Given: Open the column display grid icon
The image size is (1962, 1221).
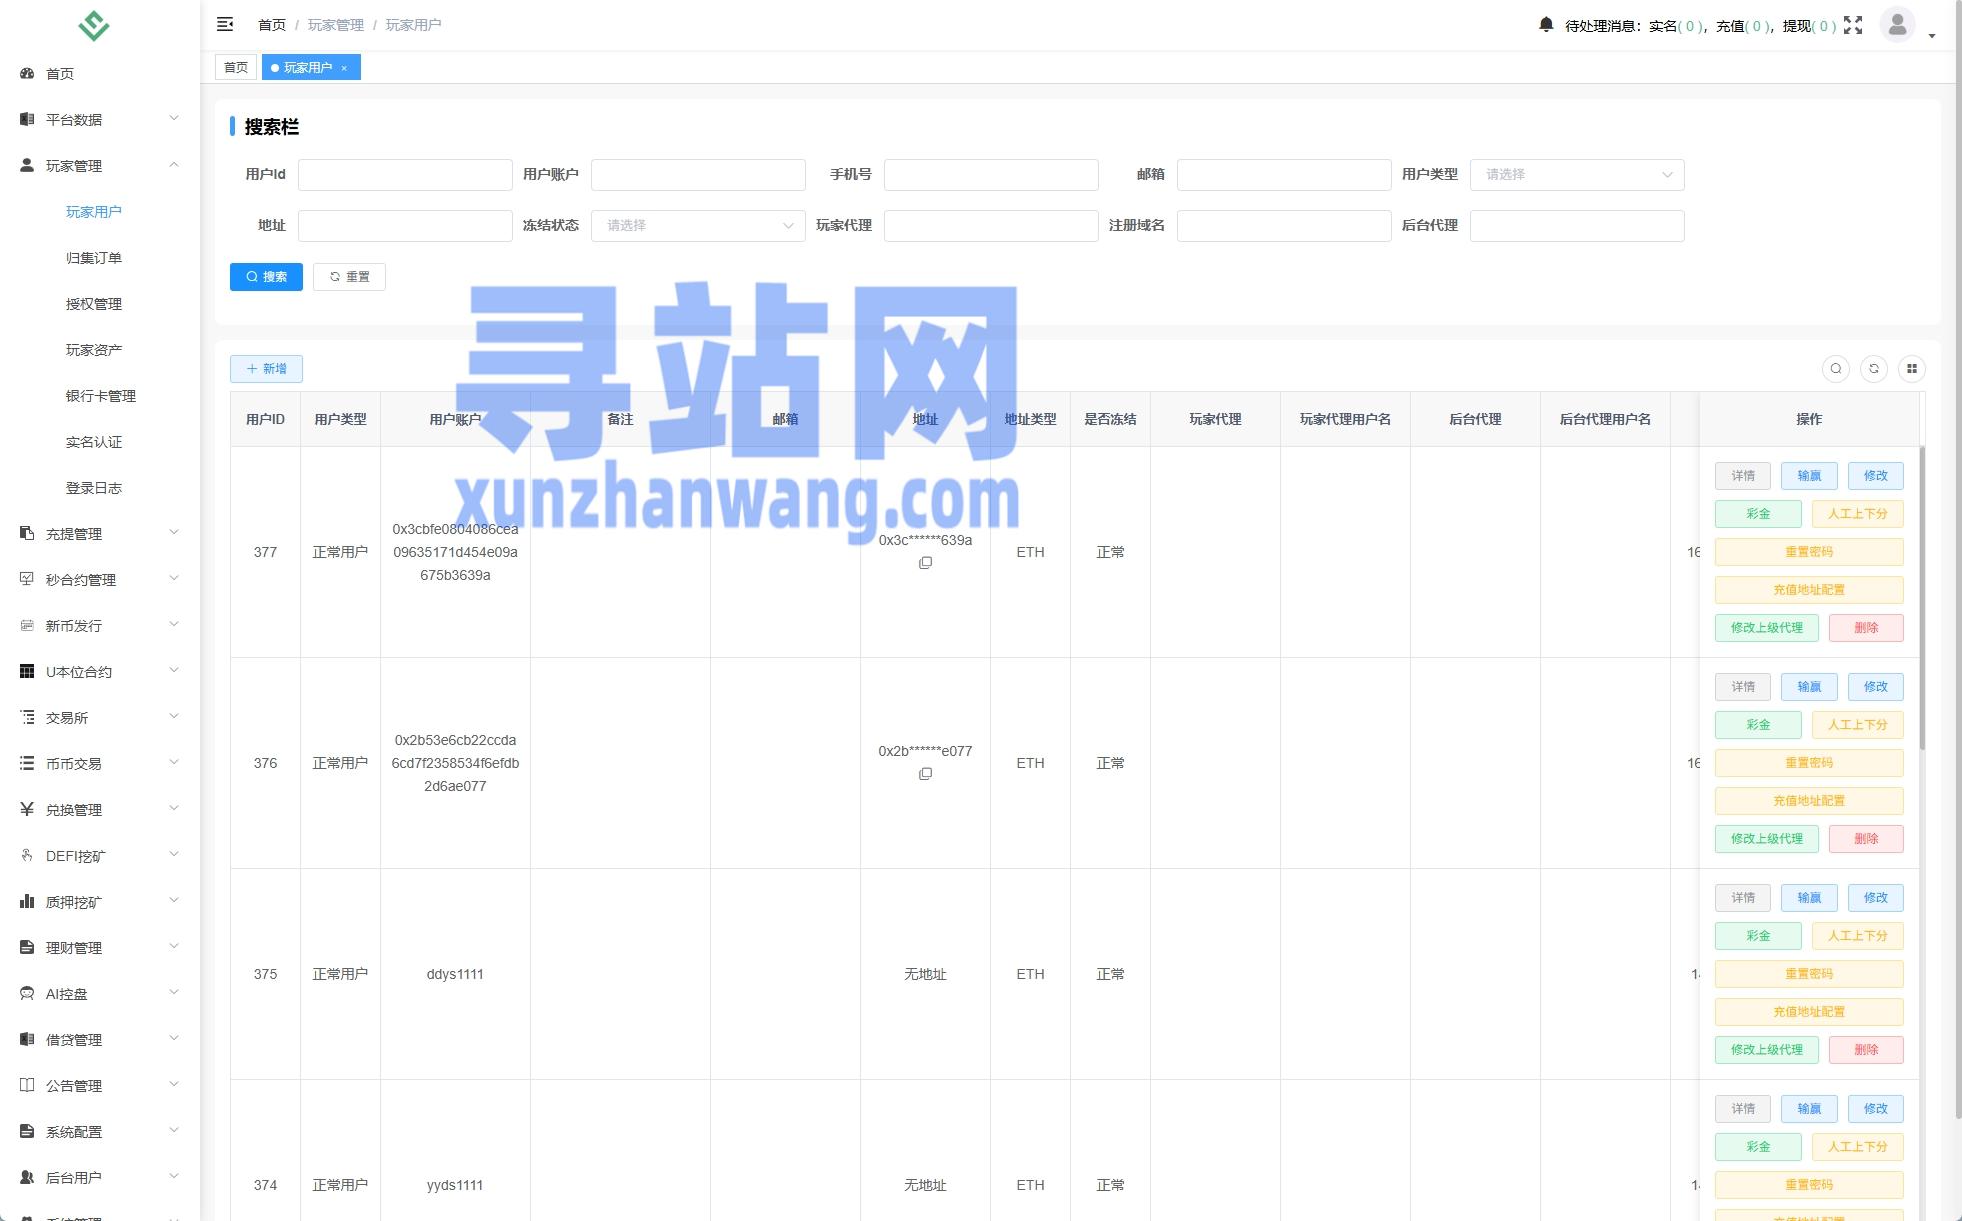Looking at the screenshot, I should (1912, 369).
